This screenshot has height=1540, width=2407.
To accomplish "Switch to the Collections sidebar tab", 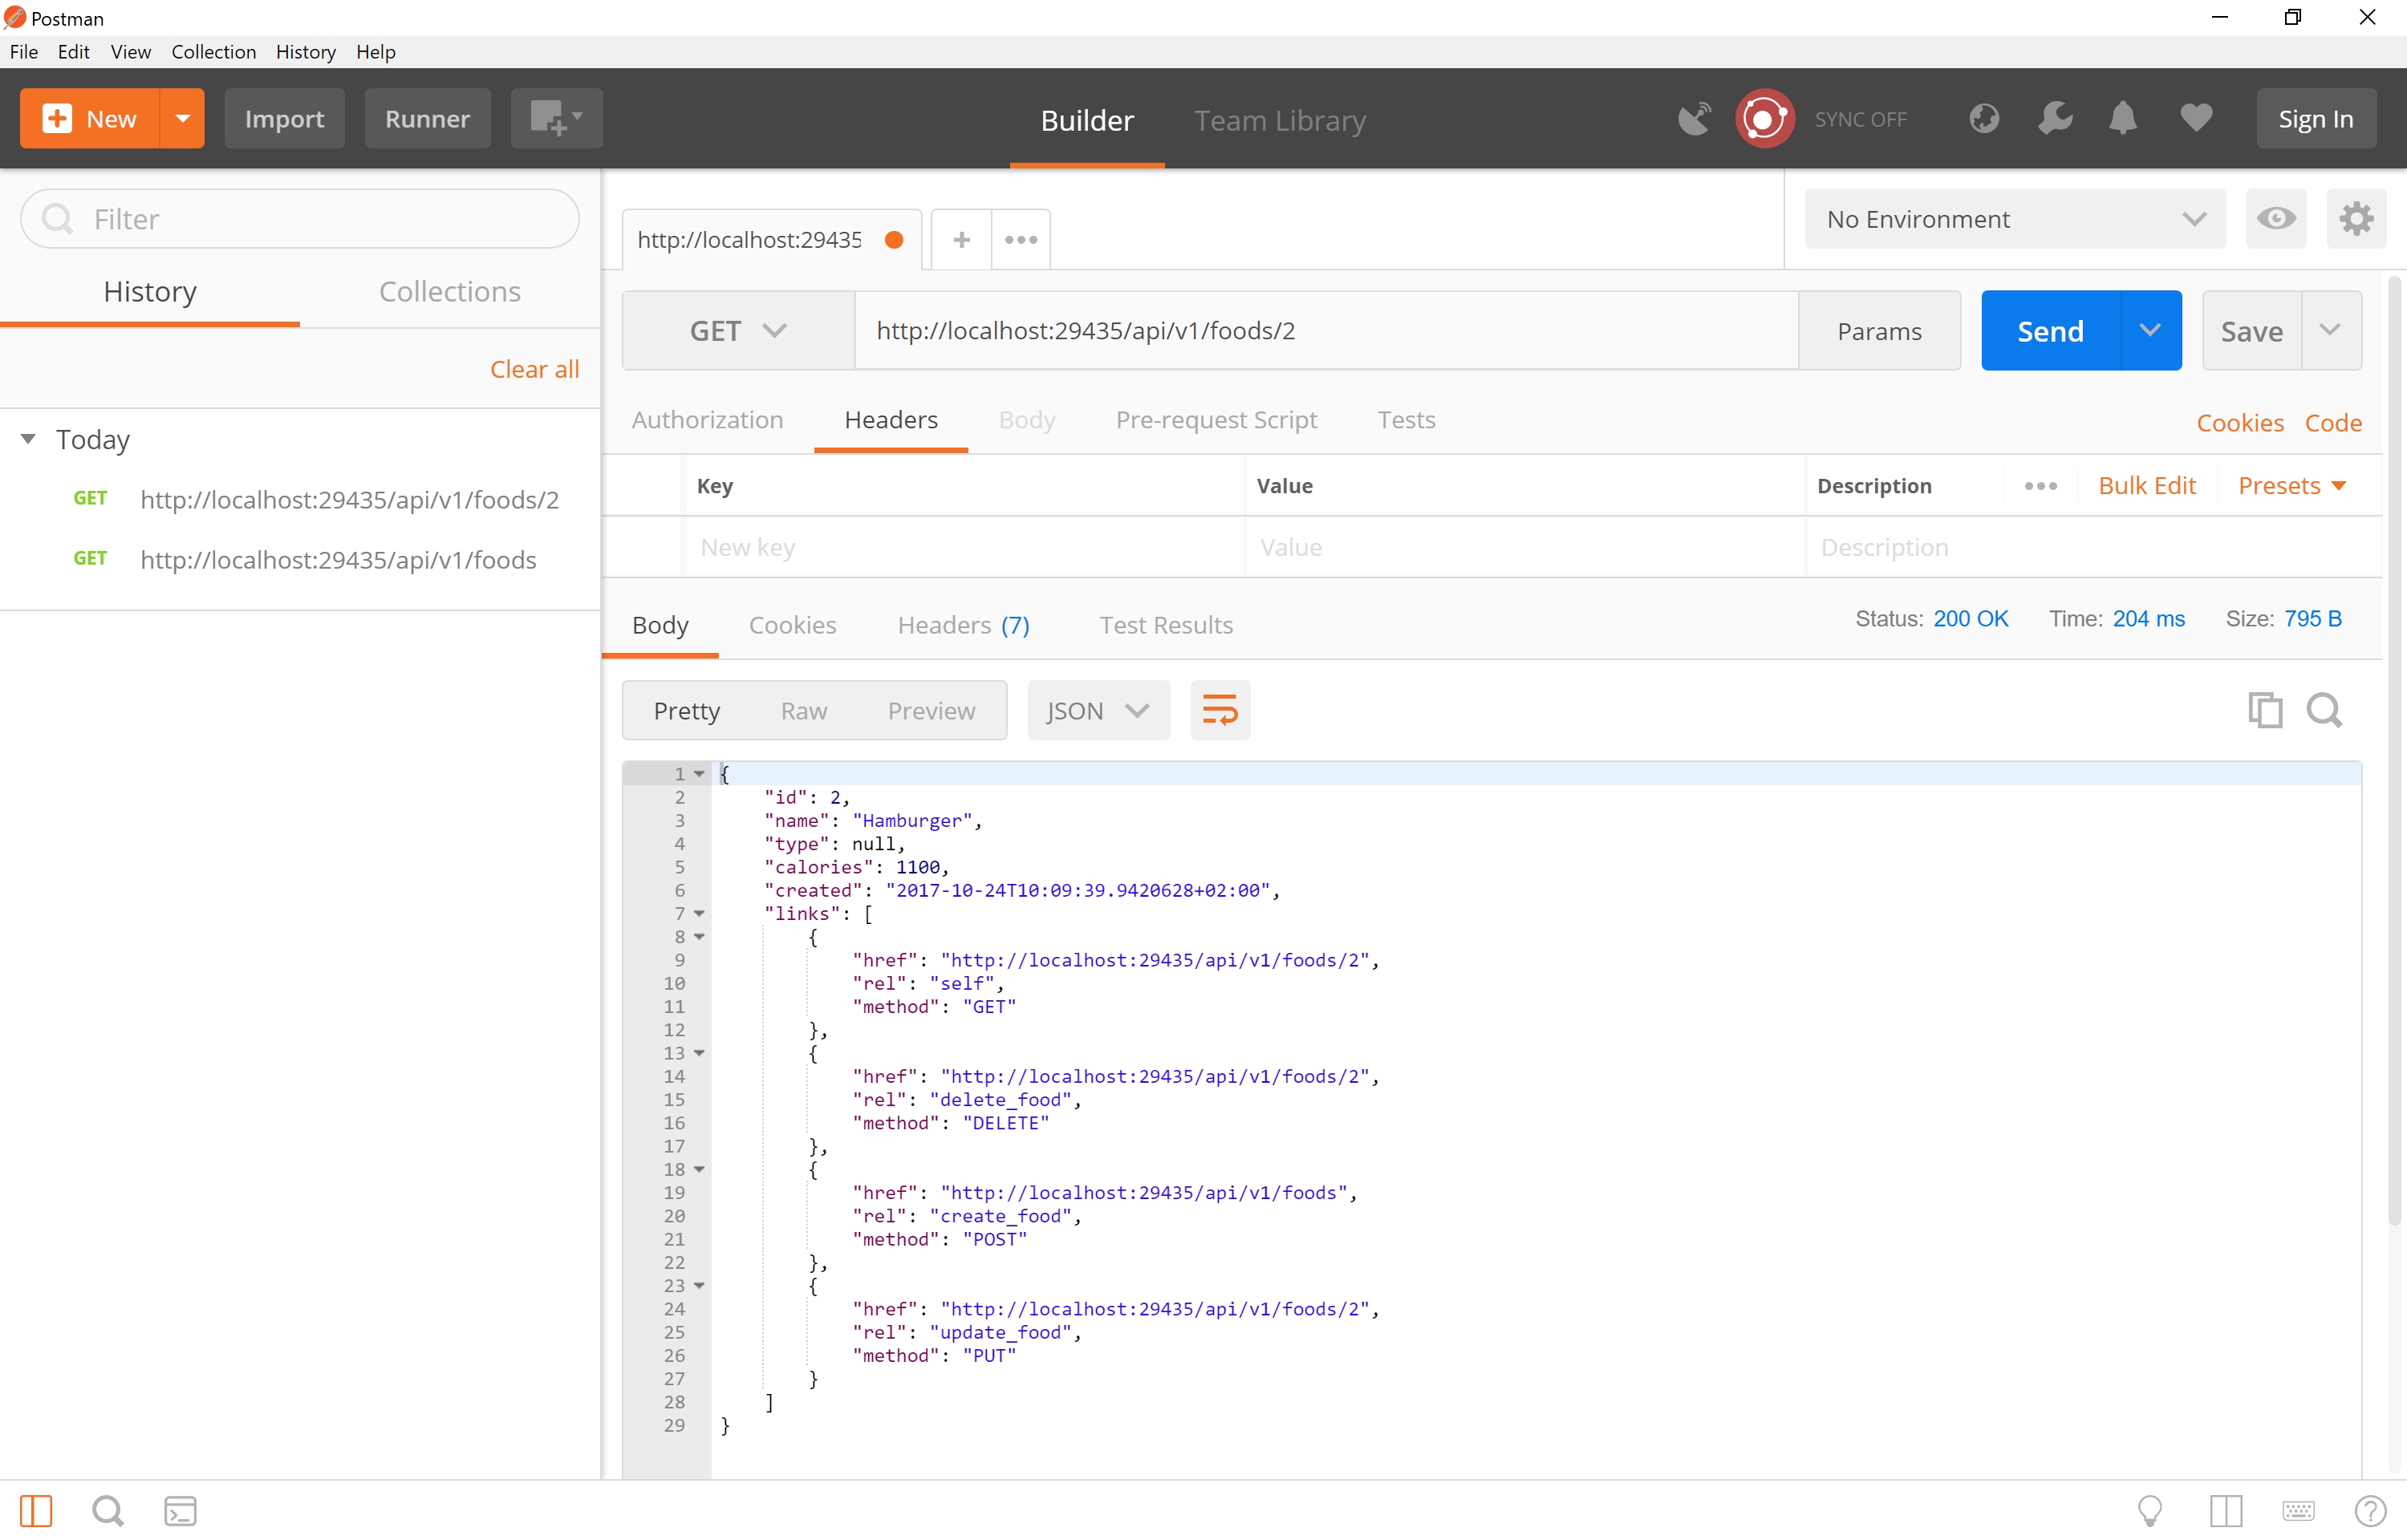I will 449,291.
